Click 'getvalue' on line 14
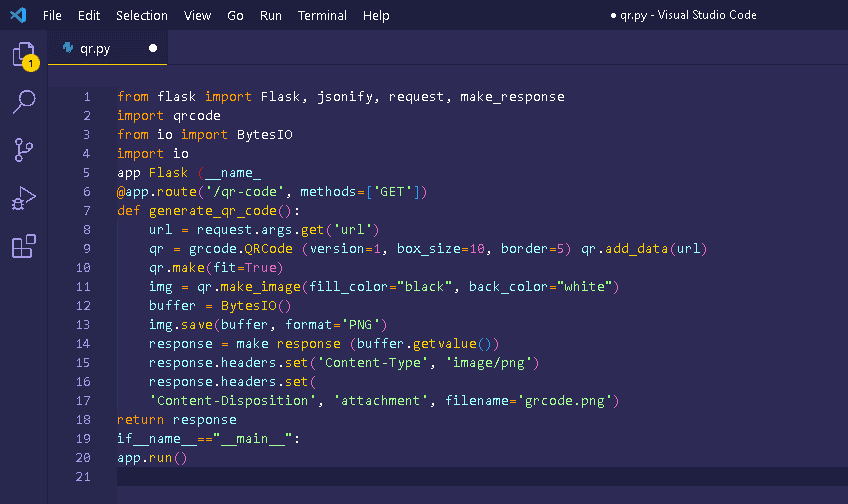This screenshot has width=848, height=504. (445, 344)
